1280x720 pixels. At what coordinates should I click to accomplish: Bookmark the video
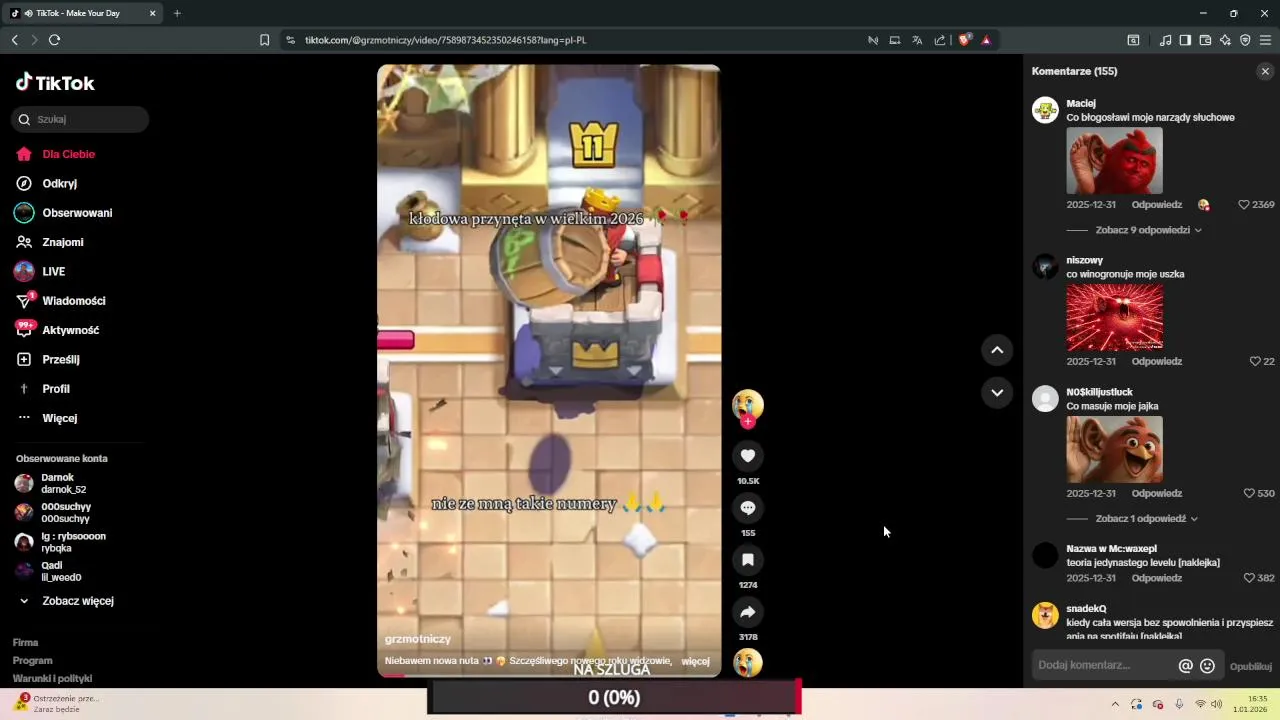(748, 560)
